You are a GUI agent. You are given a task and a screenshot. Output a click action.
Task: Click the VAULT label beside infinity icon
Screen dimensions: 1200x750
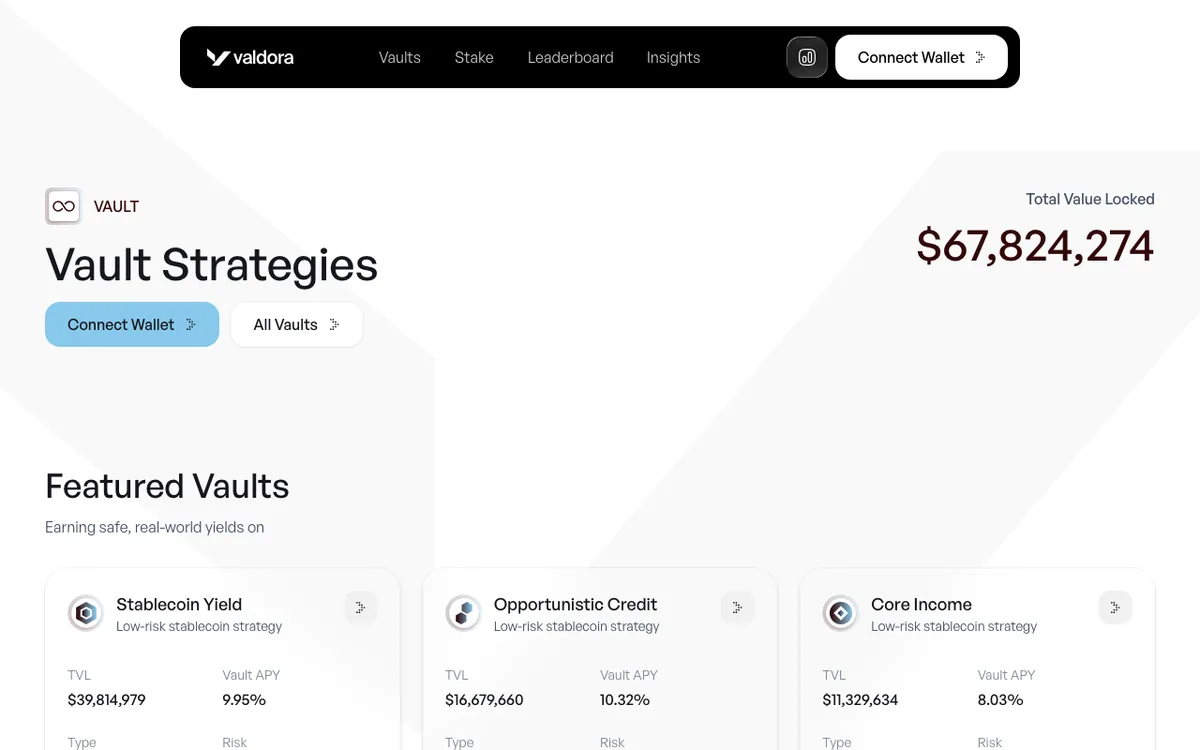coord(116,206)
